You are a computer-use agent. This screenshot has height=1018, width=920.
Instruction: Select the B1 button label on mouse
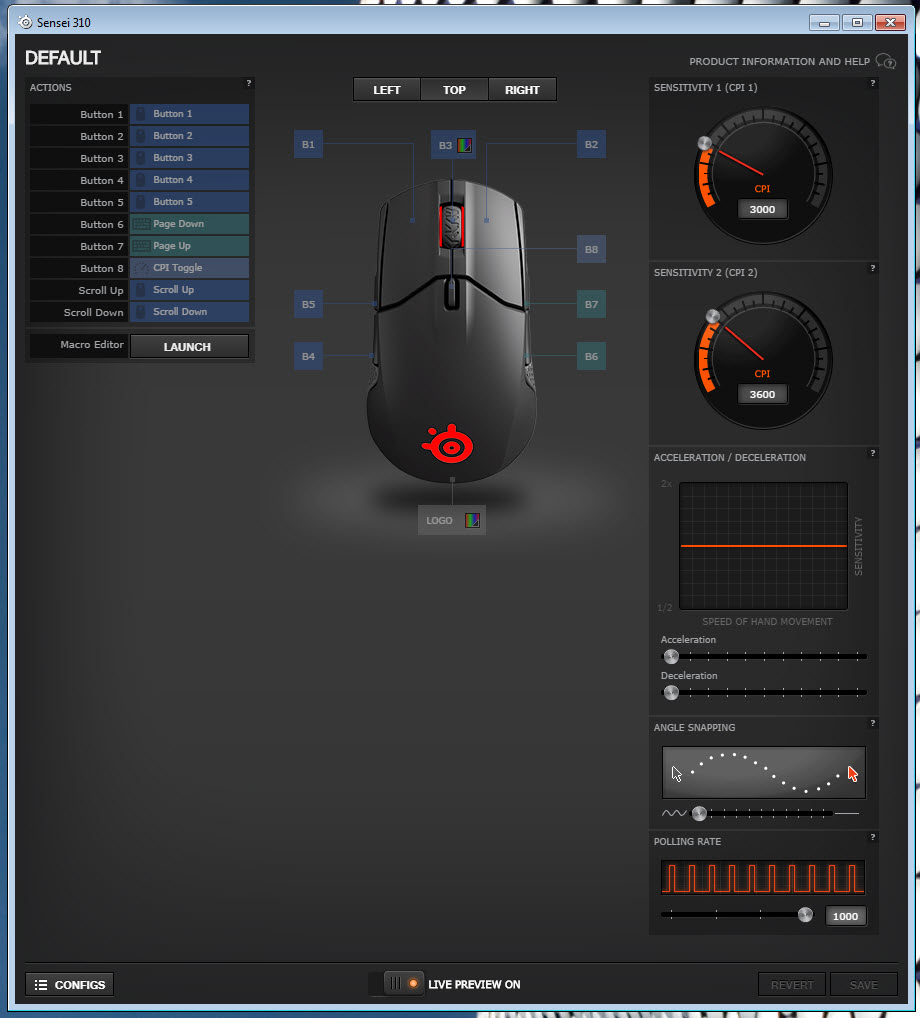coord(308,144)
